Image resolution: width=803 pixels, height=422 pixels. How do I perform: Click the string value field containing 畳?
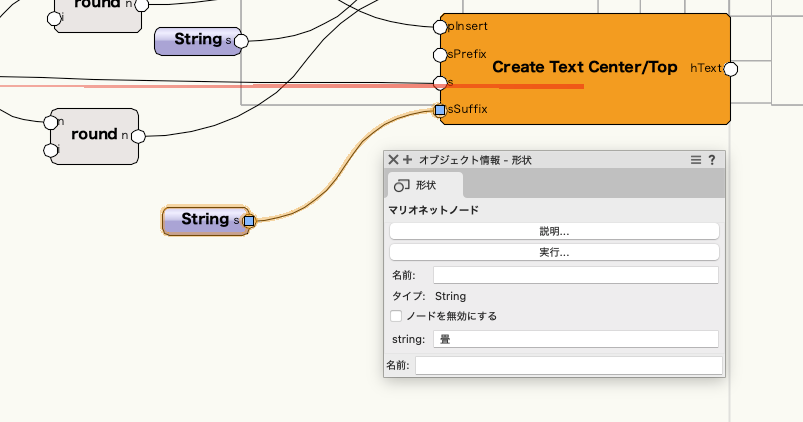point(576,339)
